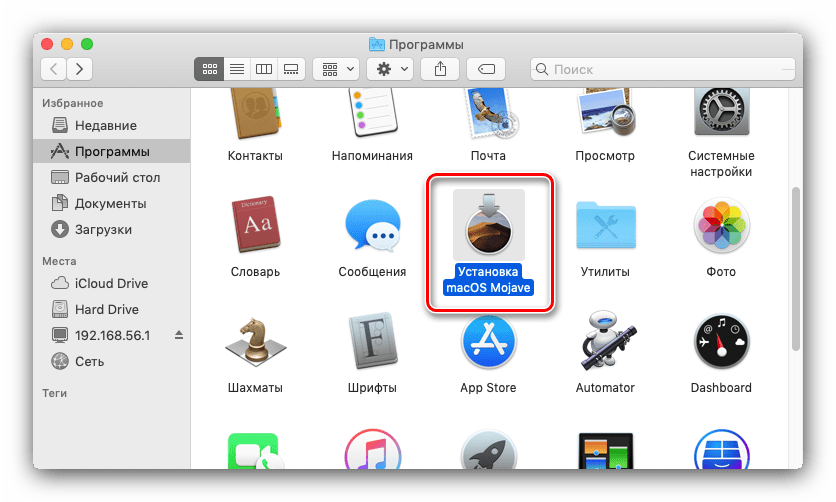The image size is (836, 502).
Task: Click the Share toolbar button
Action: coord(440,69)
